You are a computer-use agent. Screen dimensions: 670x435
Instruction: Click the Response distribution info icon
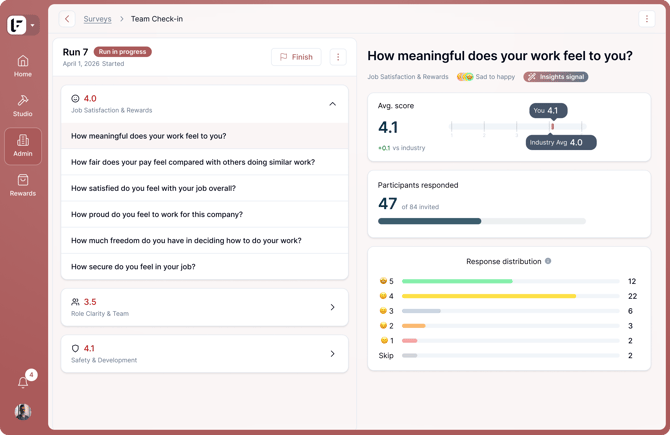pos(548,261)
